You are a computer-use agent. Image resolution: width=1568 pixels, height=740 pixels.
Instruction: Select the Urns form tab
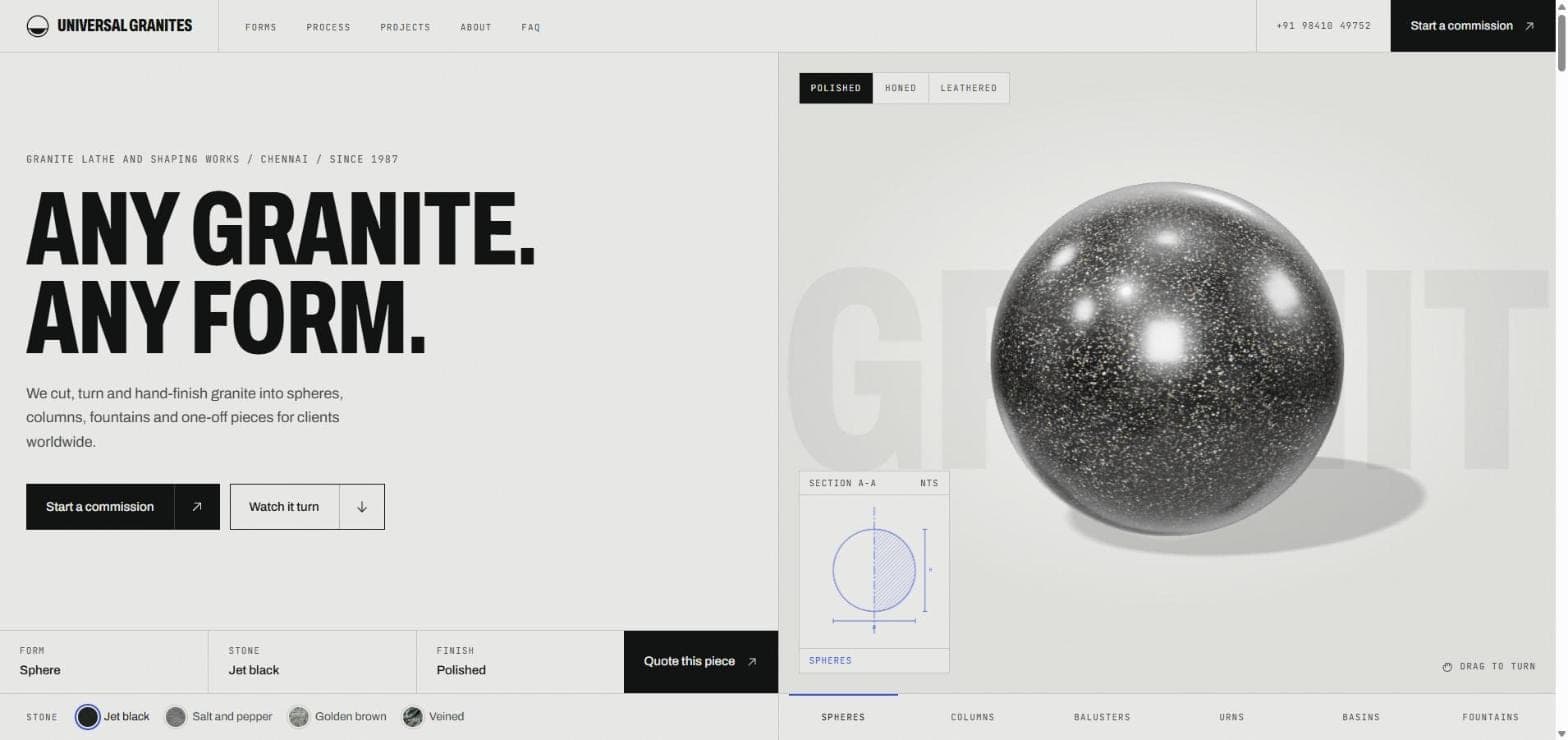click(x=1232, y=717)
